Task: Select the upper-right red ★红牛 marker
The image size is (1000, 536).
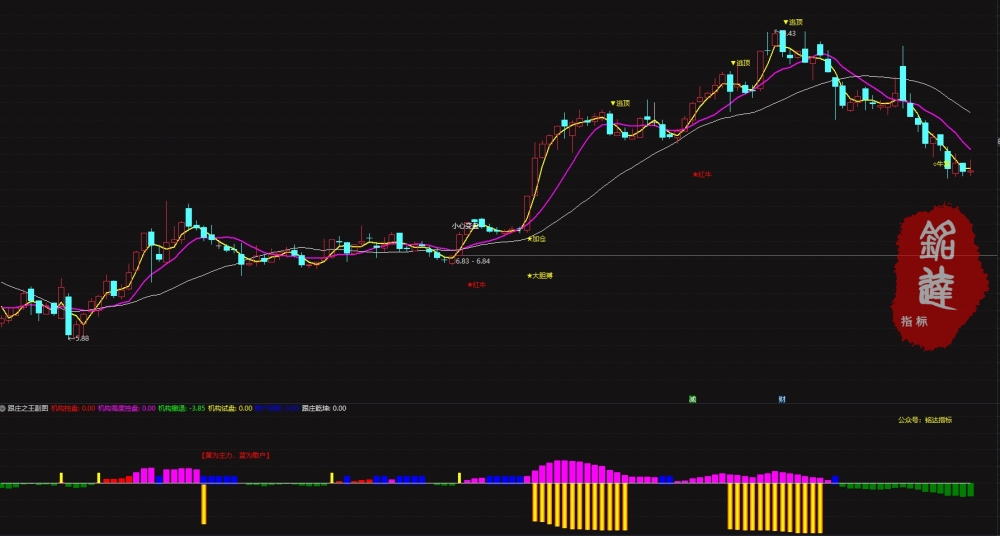Action: pyautogui.click(x=702, y=174)
